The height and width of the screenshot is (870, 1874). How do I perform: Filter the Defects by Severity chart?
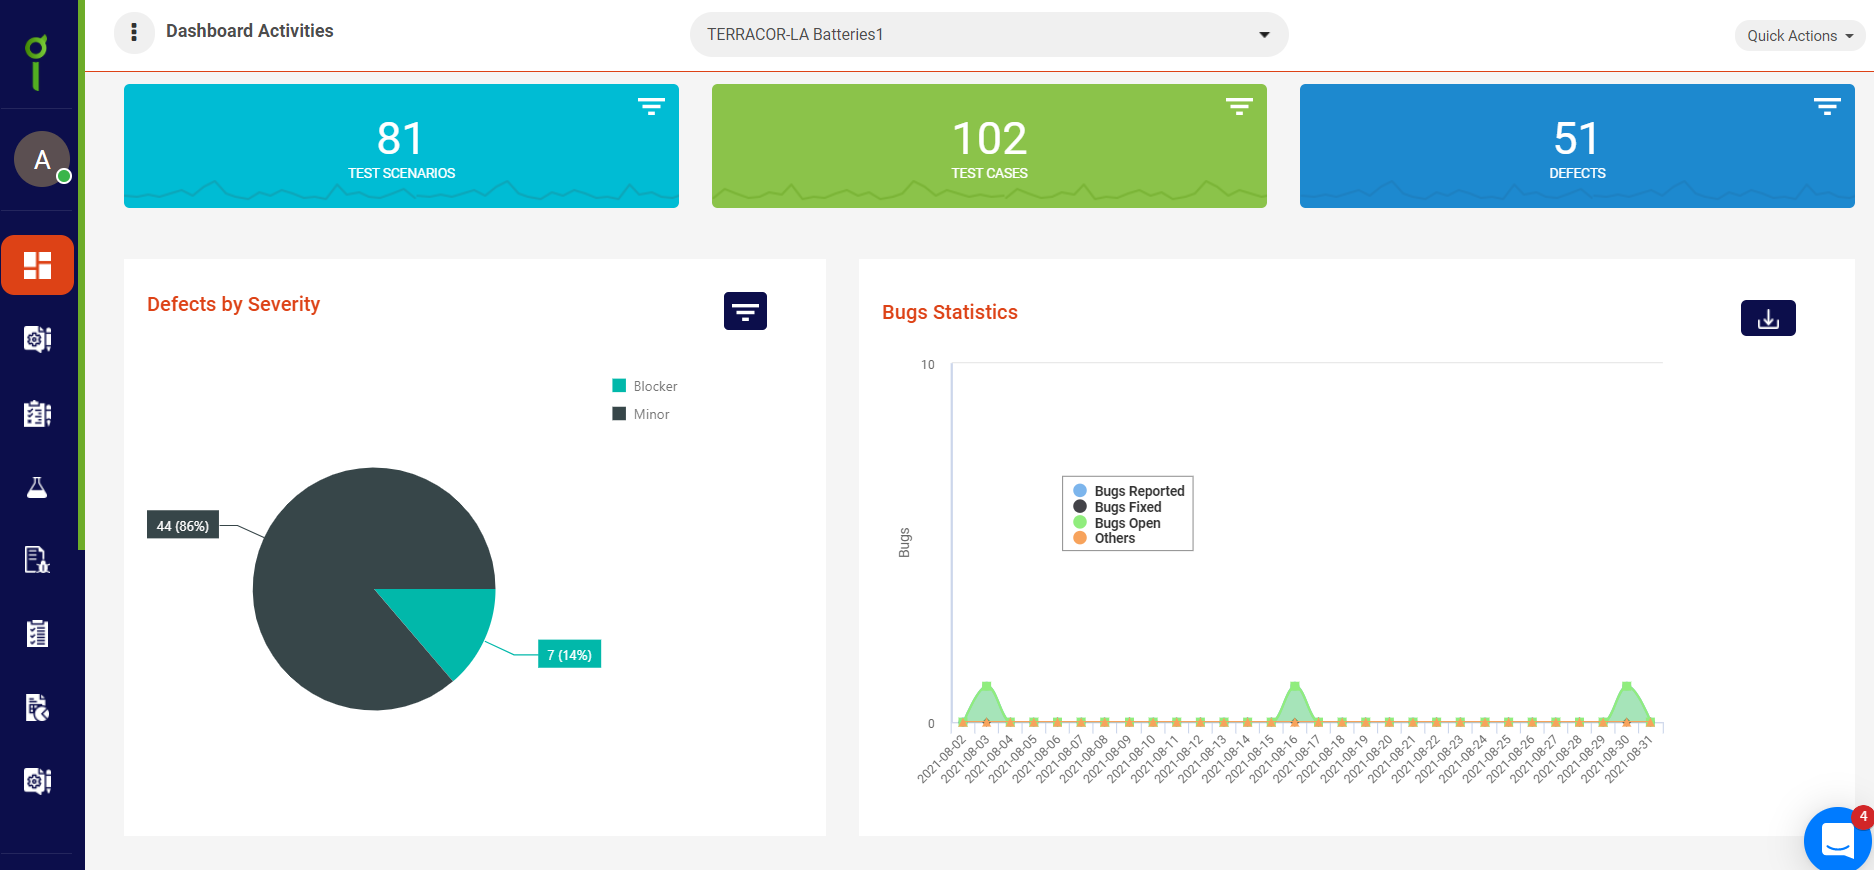point(745,311)
